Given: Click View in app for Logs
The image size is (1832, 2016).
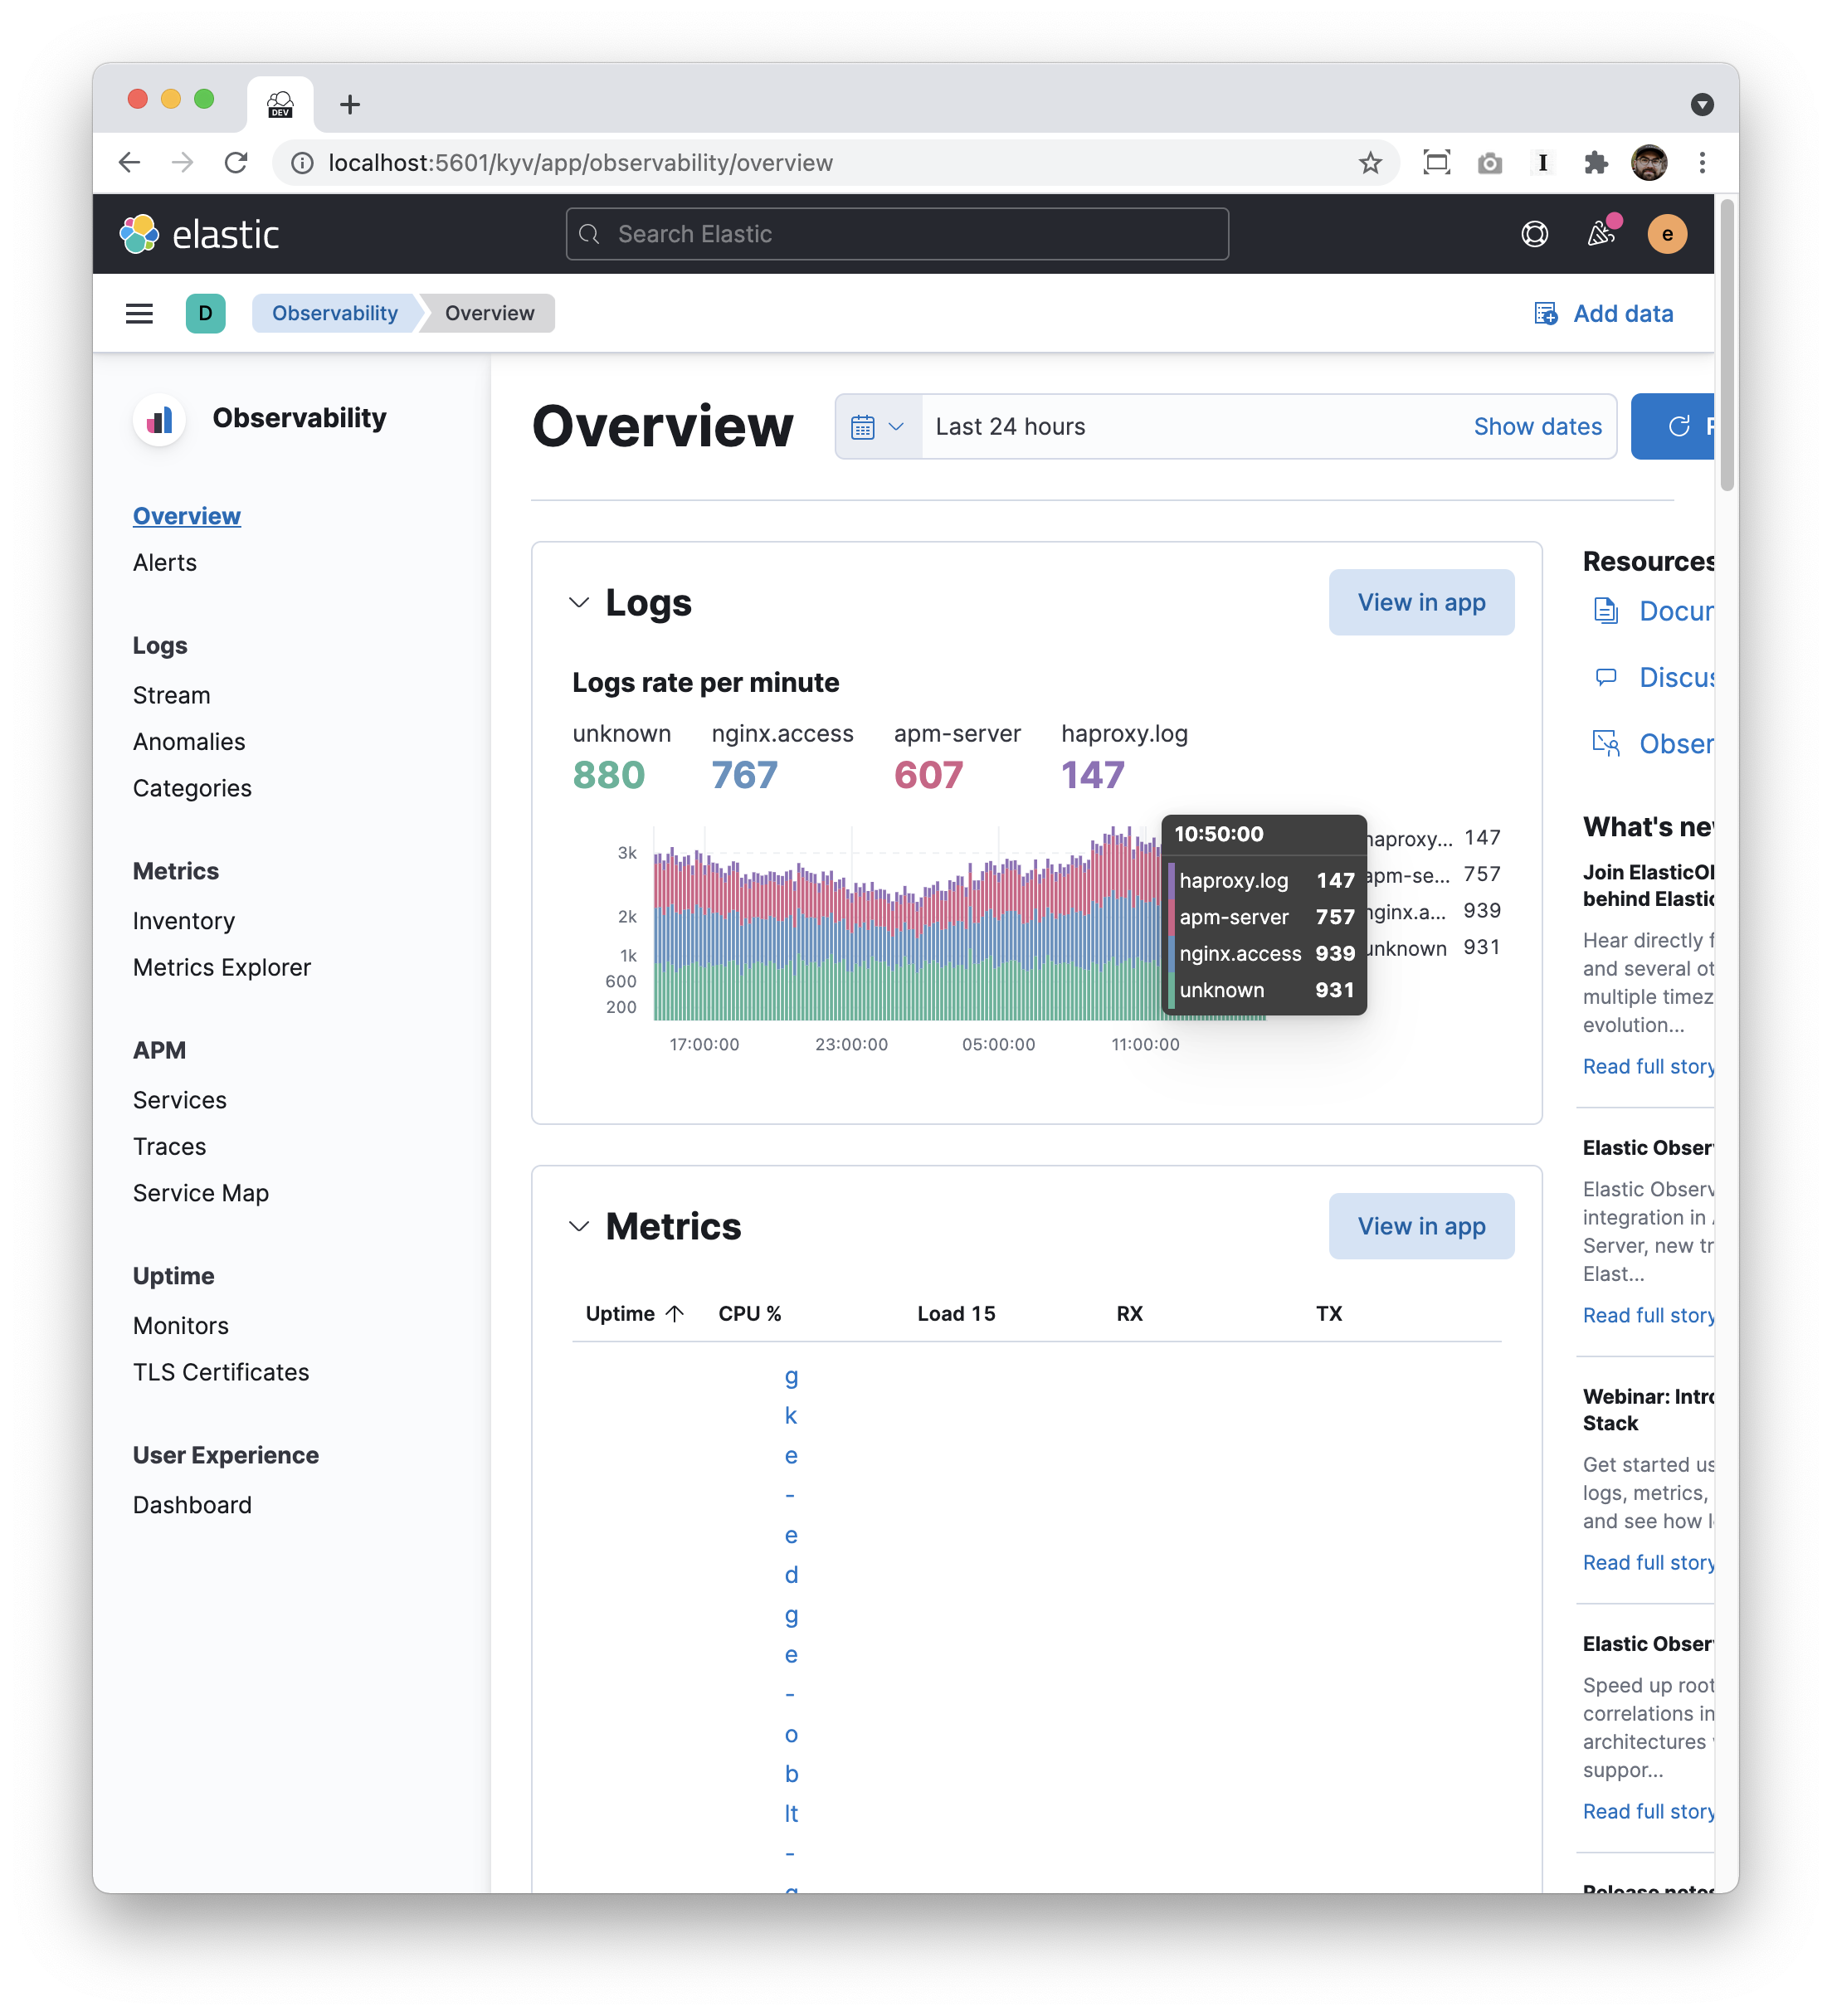Looking at the screenshot, I should point(1421,603).
